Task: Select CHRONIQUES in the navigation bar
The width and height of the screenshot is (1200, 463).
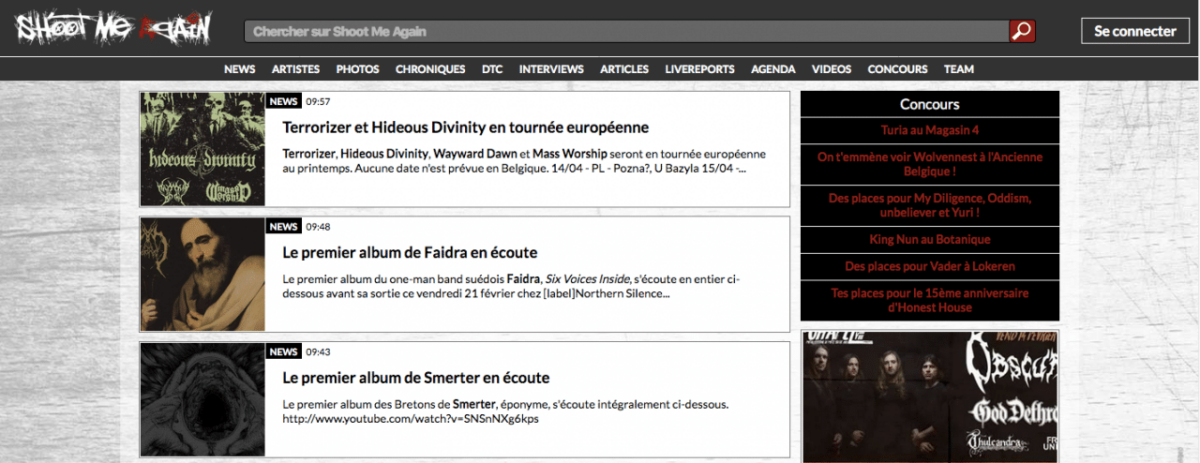Action: (x=430, y=69)
